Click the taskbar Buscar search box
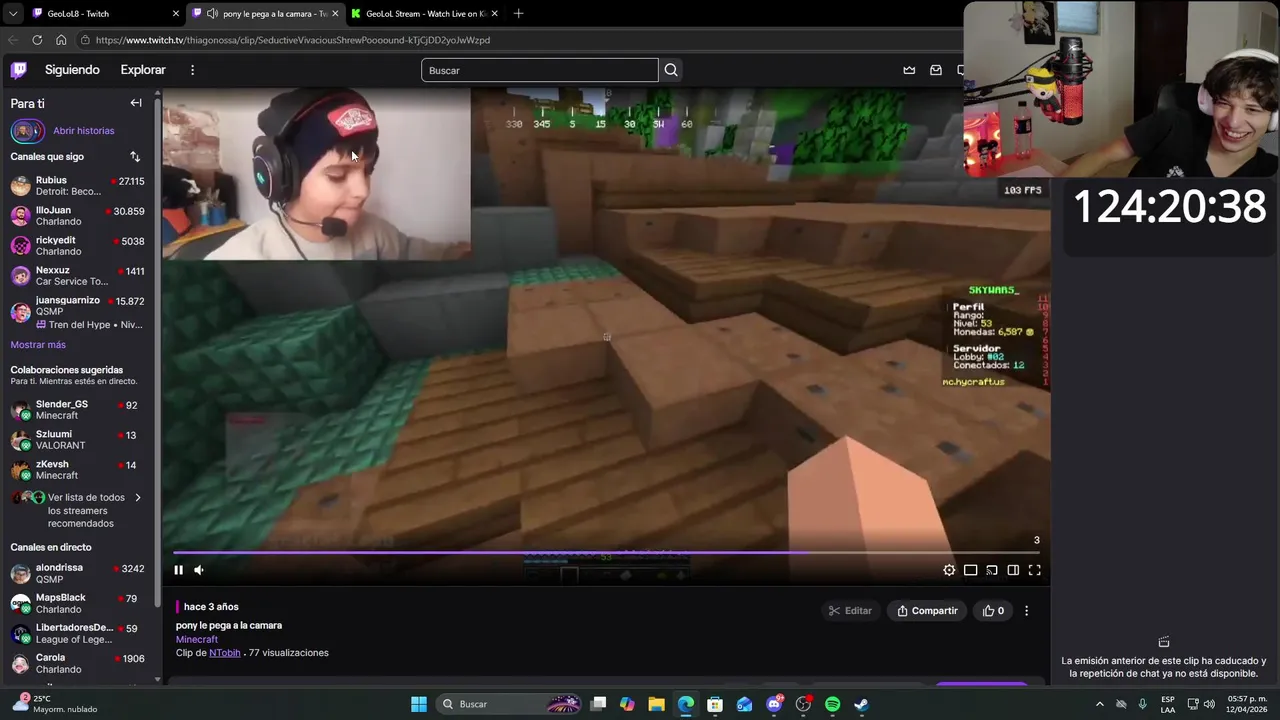Viewport: 1280px width, 720px height. [510, 704]
